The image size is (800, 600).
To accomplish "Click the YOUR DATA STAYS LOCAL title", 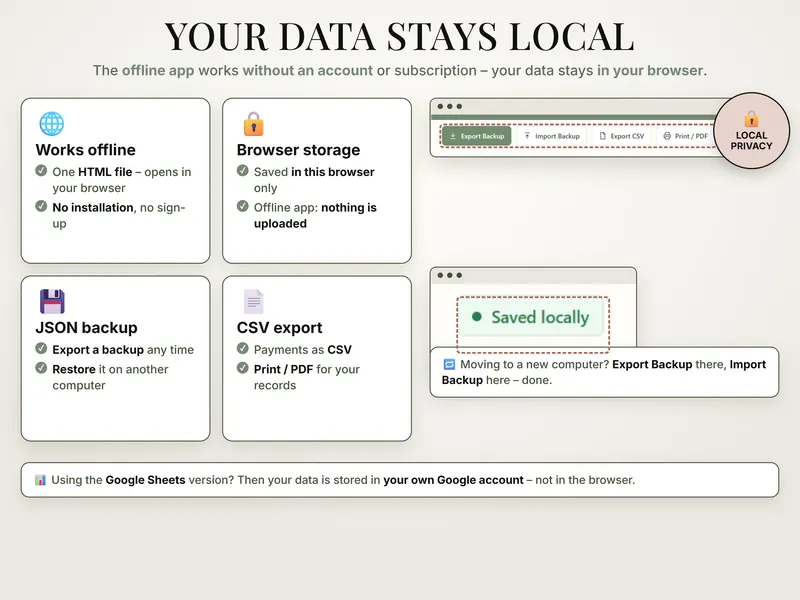I will point(399,37).
